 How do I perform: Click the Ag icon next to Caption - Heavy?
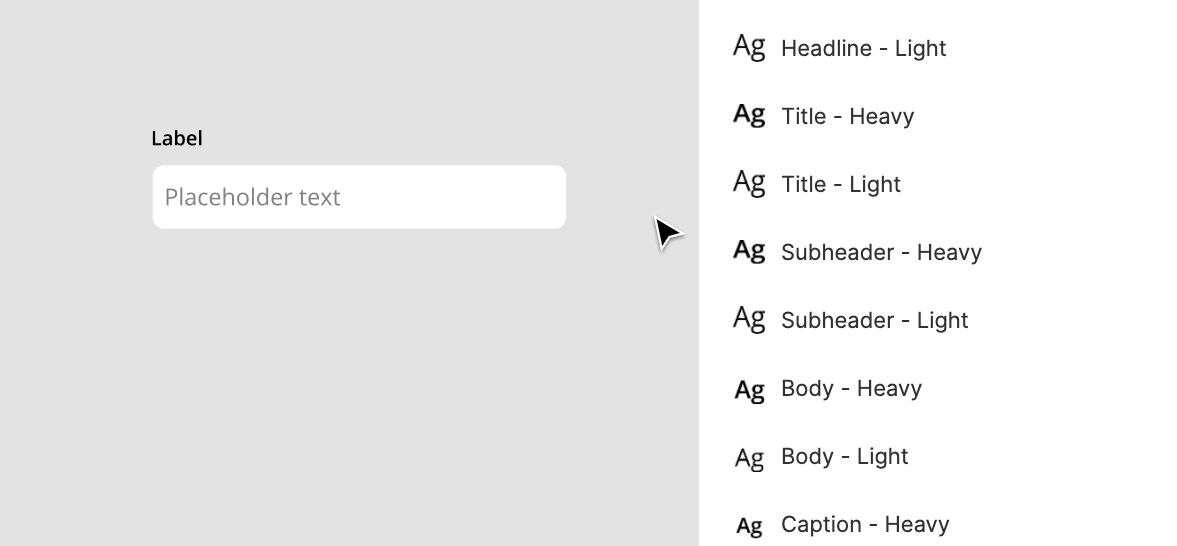point(749,526)
